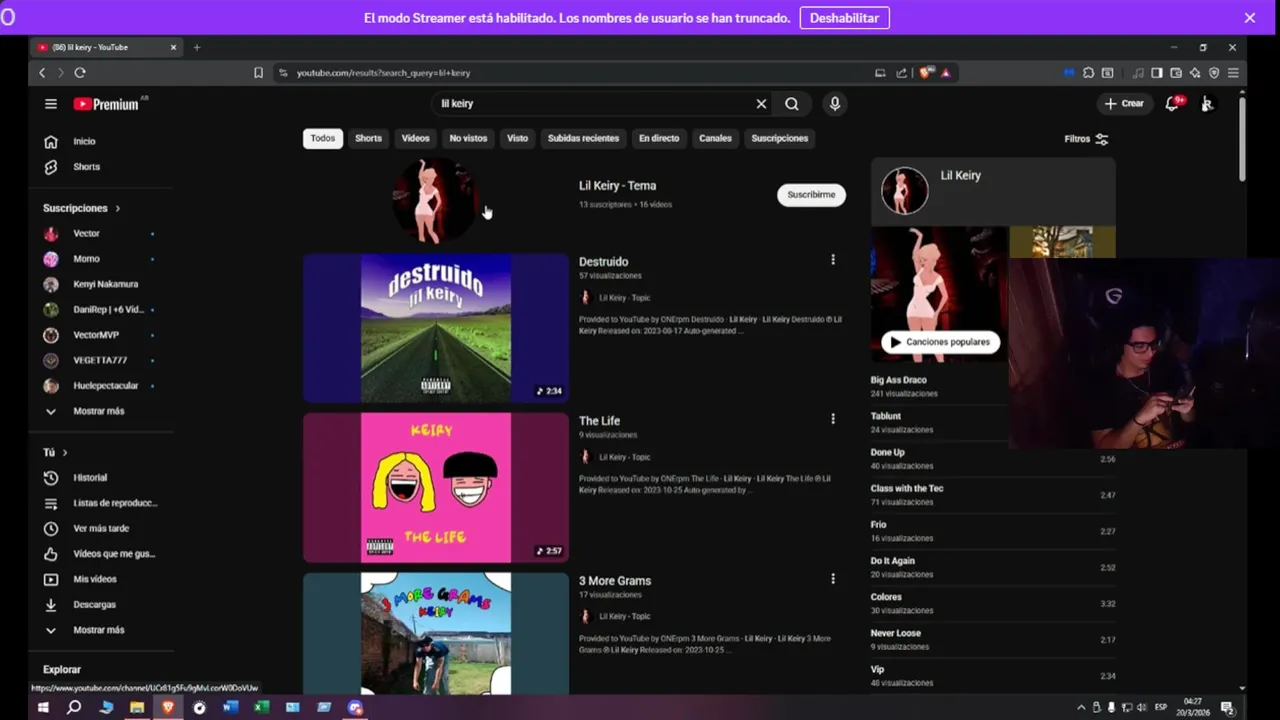The image size is (1280, 720).
Task: Click the Crear button
Action: 1124,104
